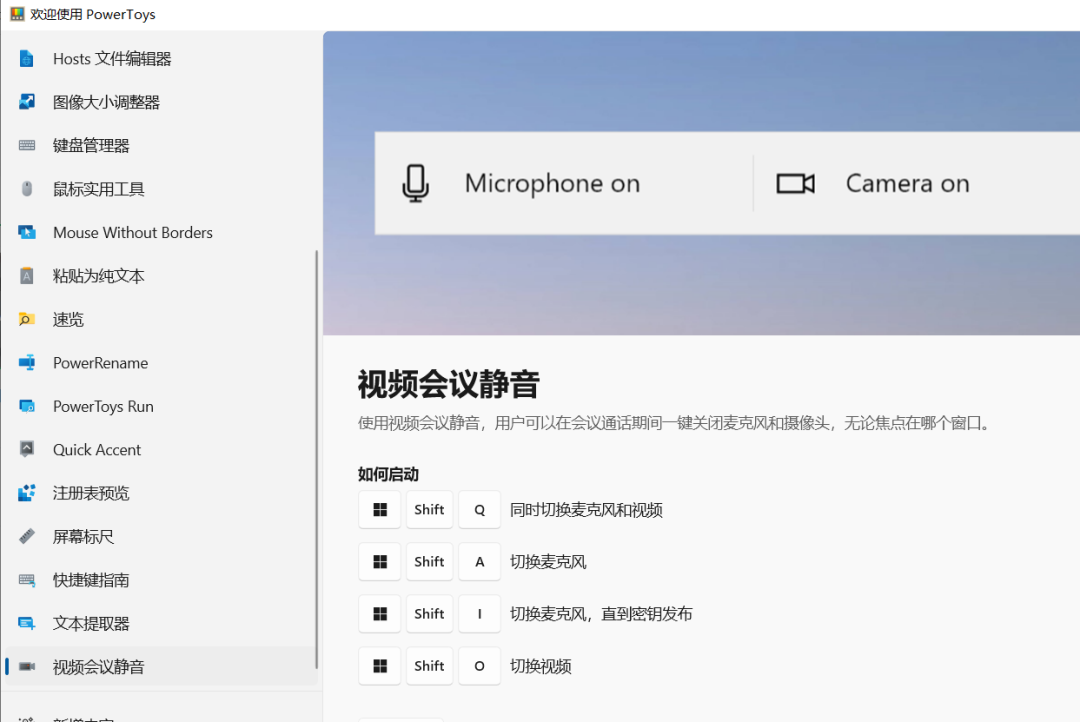Screen dimensions: 1080x722
Task: Click the paste as plain text icon
Action: tap(26, 276)
